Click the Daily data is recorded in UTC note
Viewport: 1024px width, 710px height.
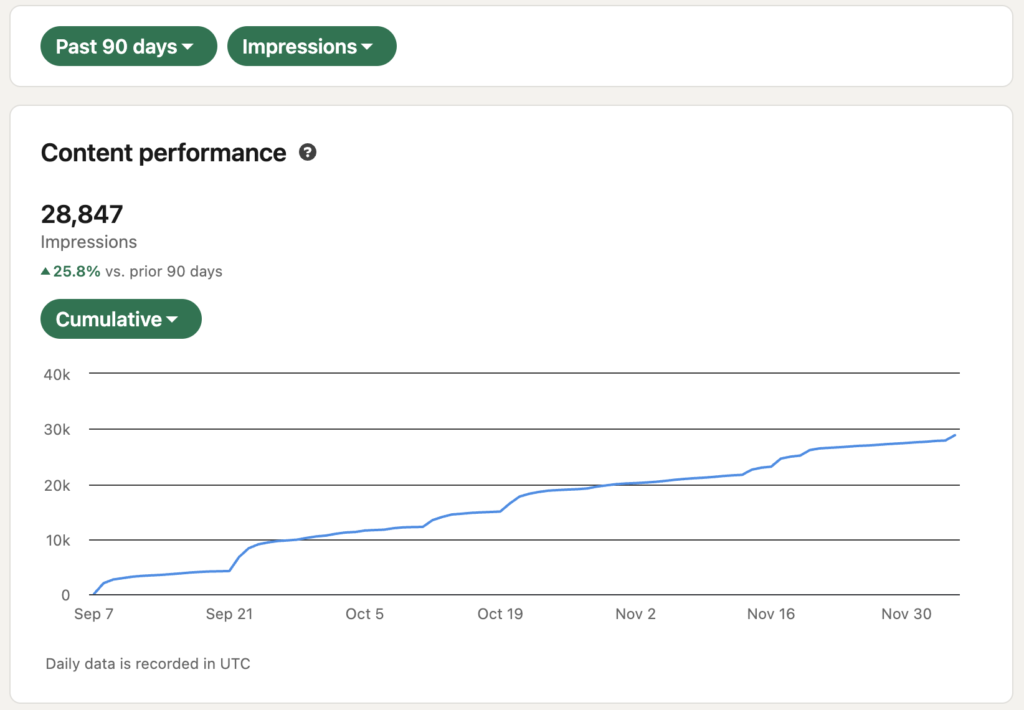[148, 664]
